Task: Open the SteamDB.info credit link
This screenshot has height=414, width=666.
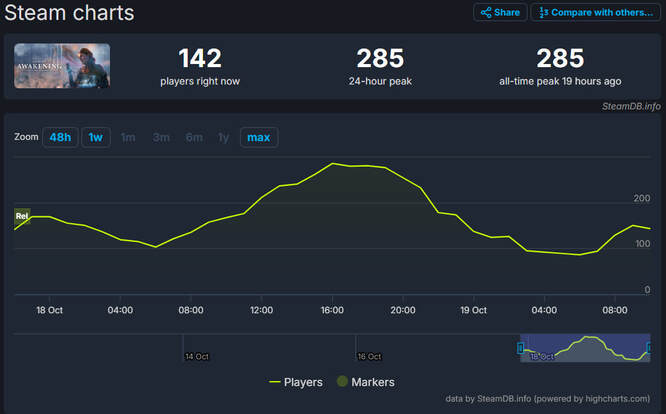Action: 631,106
